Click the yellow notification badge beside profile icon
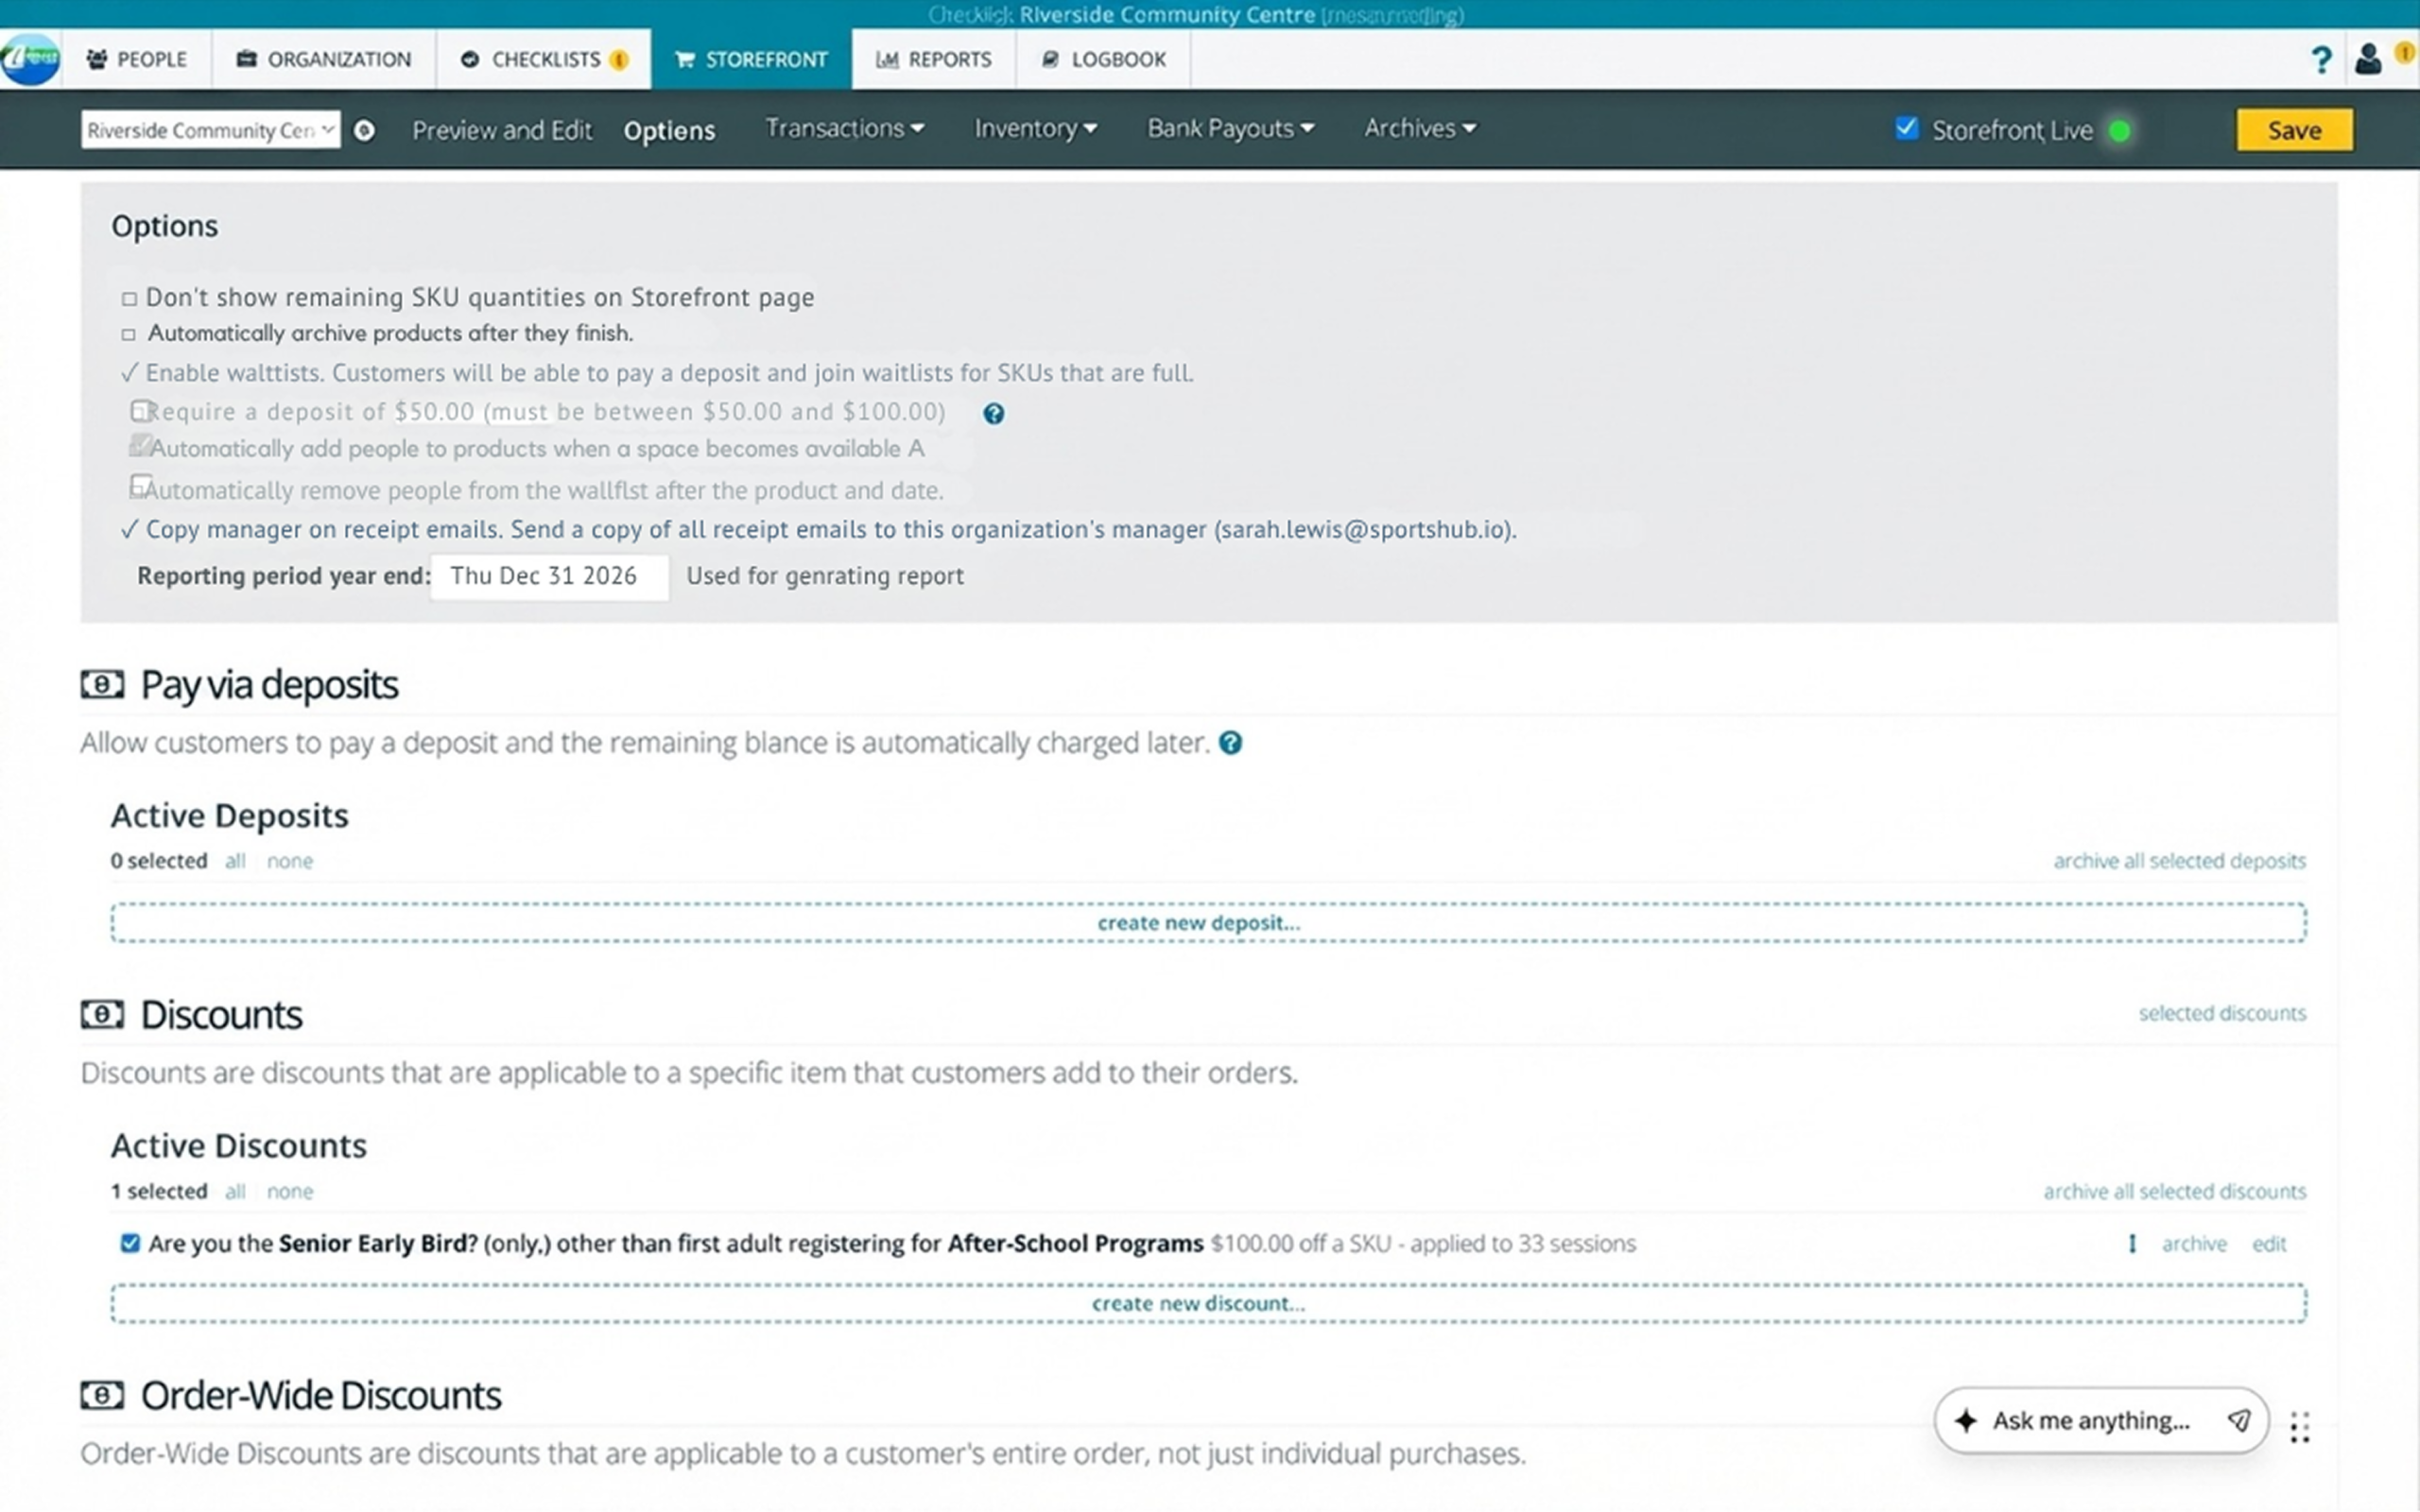This screenshot has height=1512, width=2420. pos(2404,52)
